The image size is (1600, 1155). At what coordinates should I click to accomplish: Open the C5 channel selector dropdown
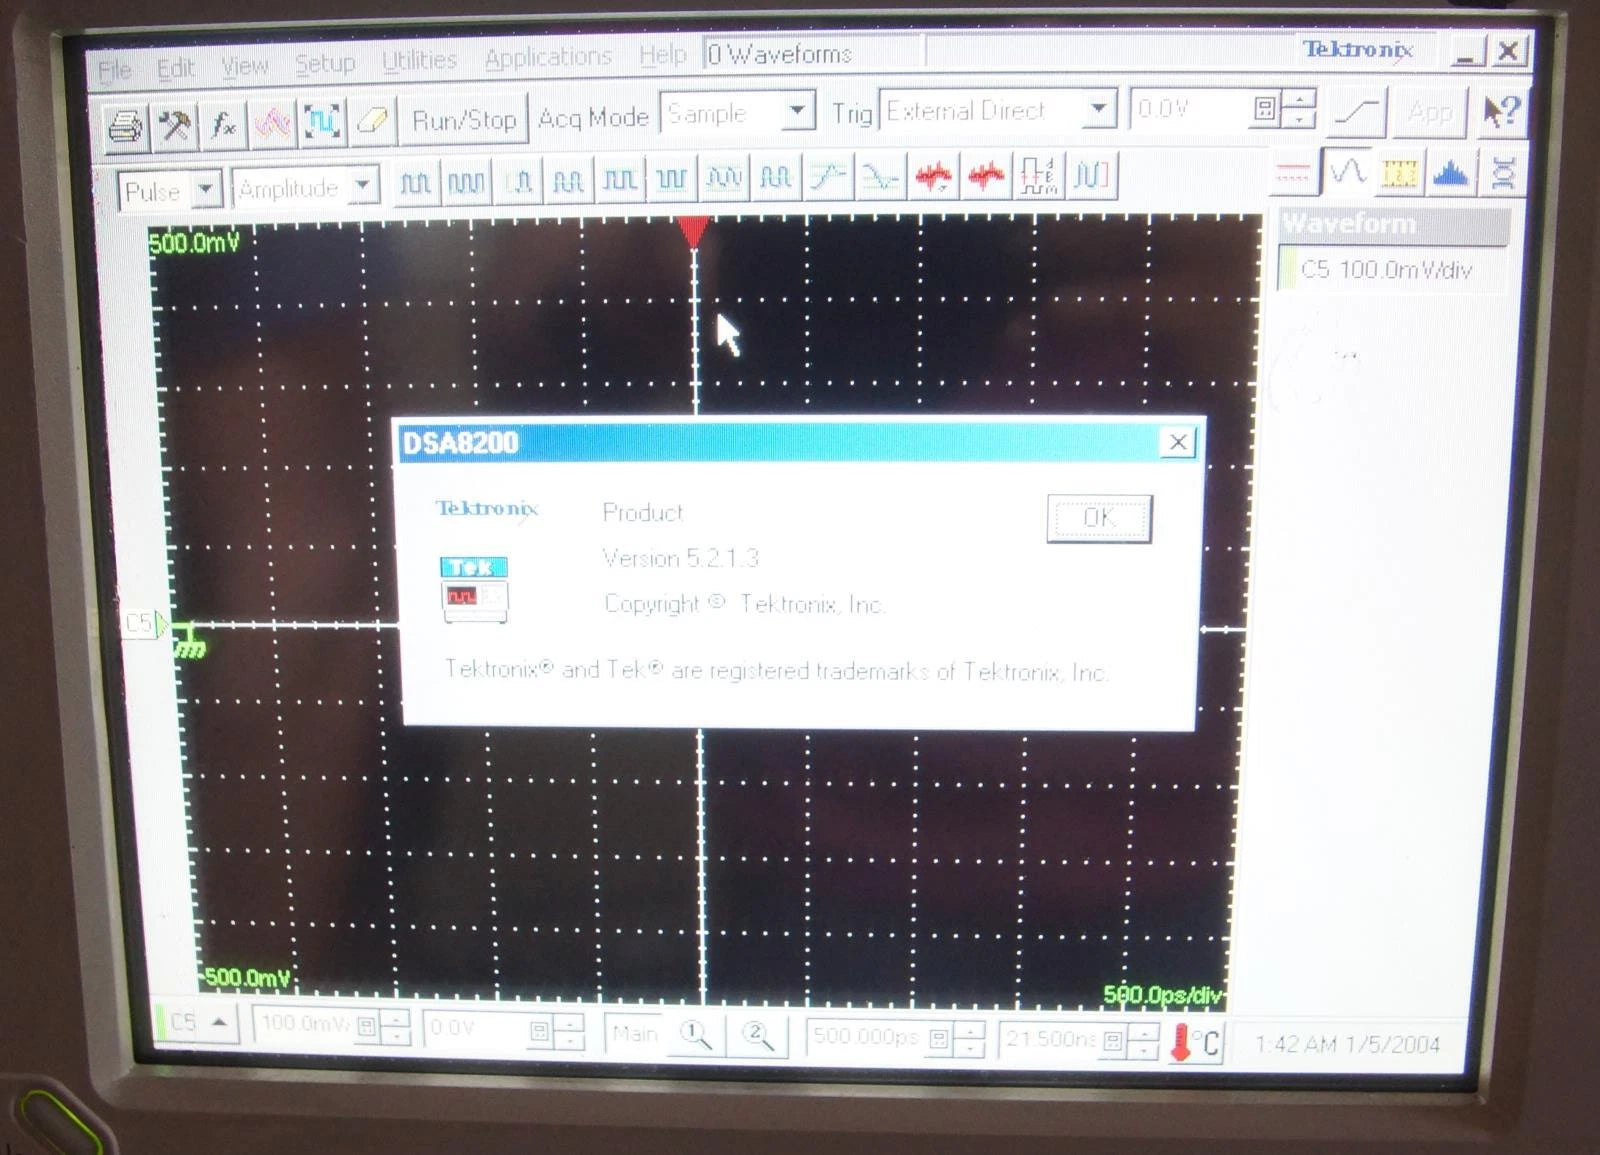198,1022
